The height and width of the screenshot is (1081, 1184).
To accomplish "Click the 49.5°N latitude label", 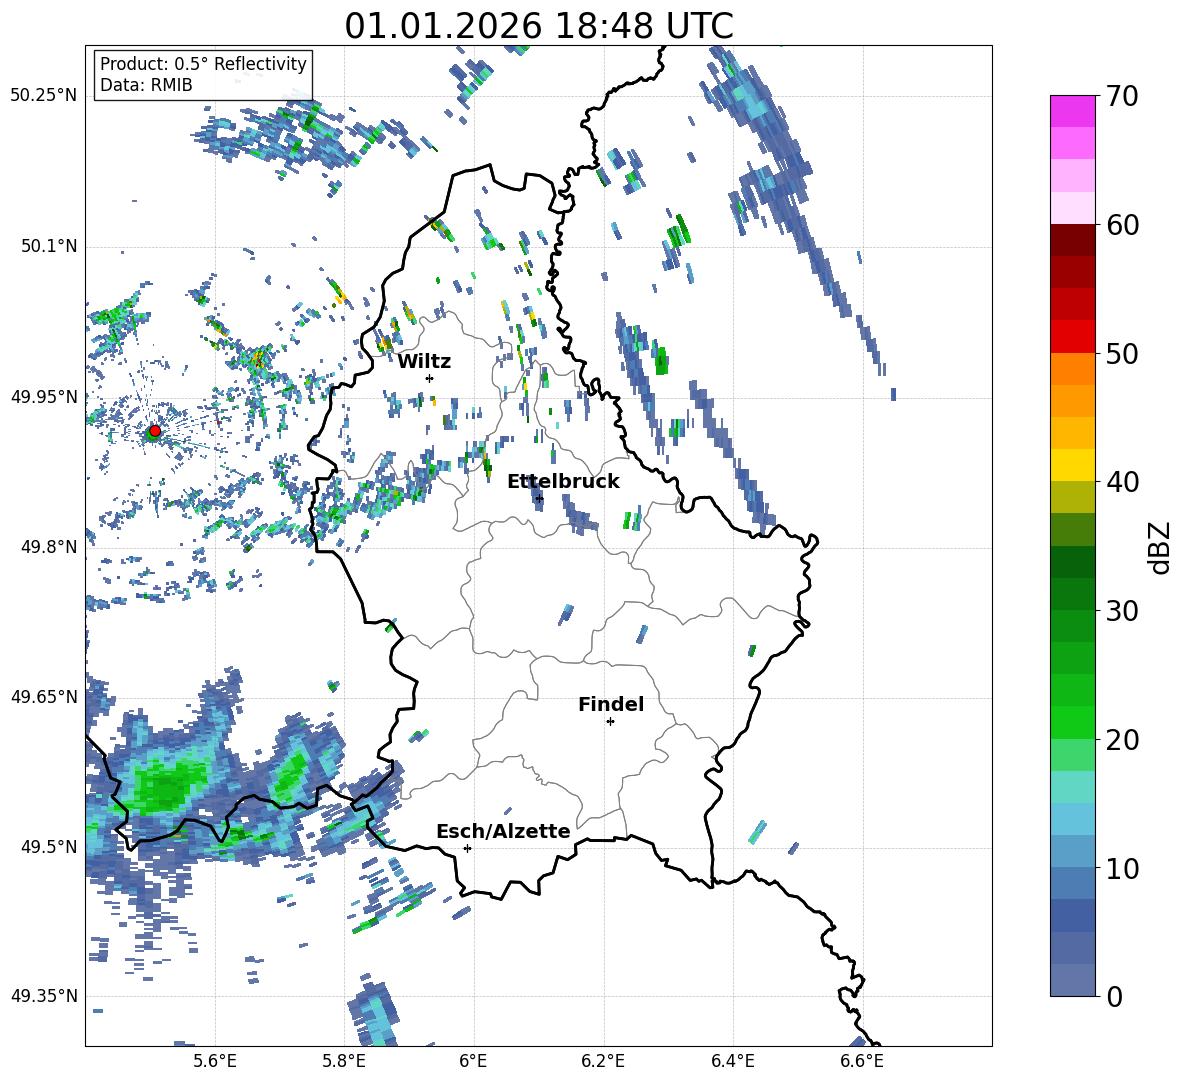I will (49, 846).
